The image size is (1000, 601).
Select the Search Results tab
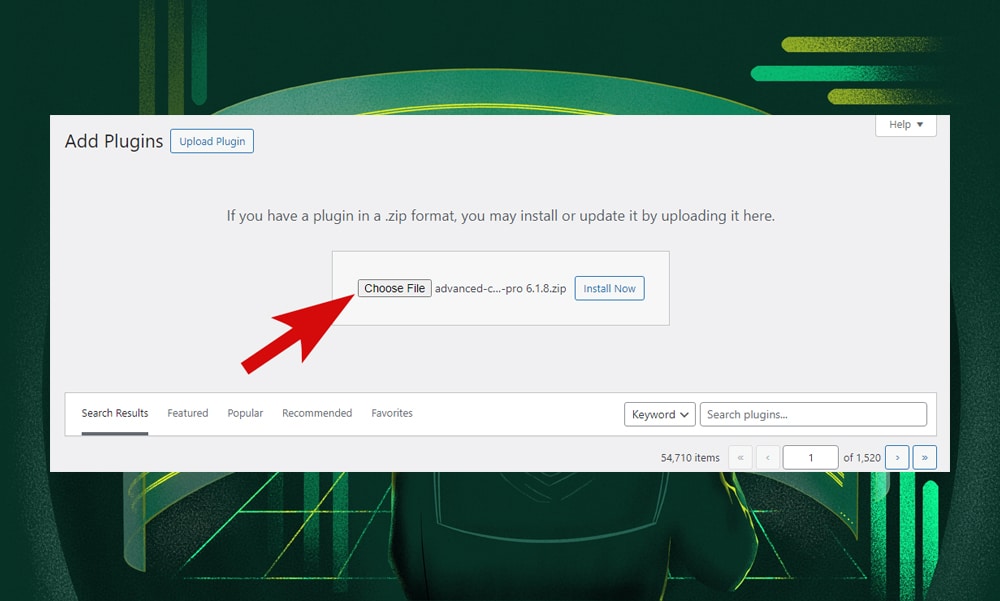pos(114,412)
